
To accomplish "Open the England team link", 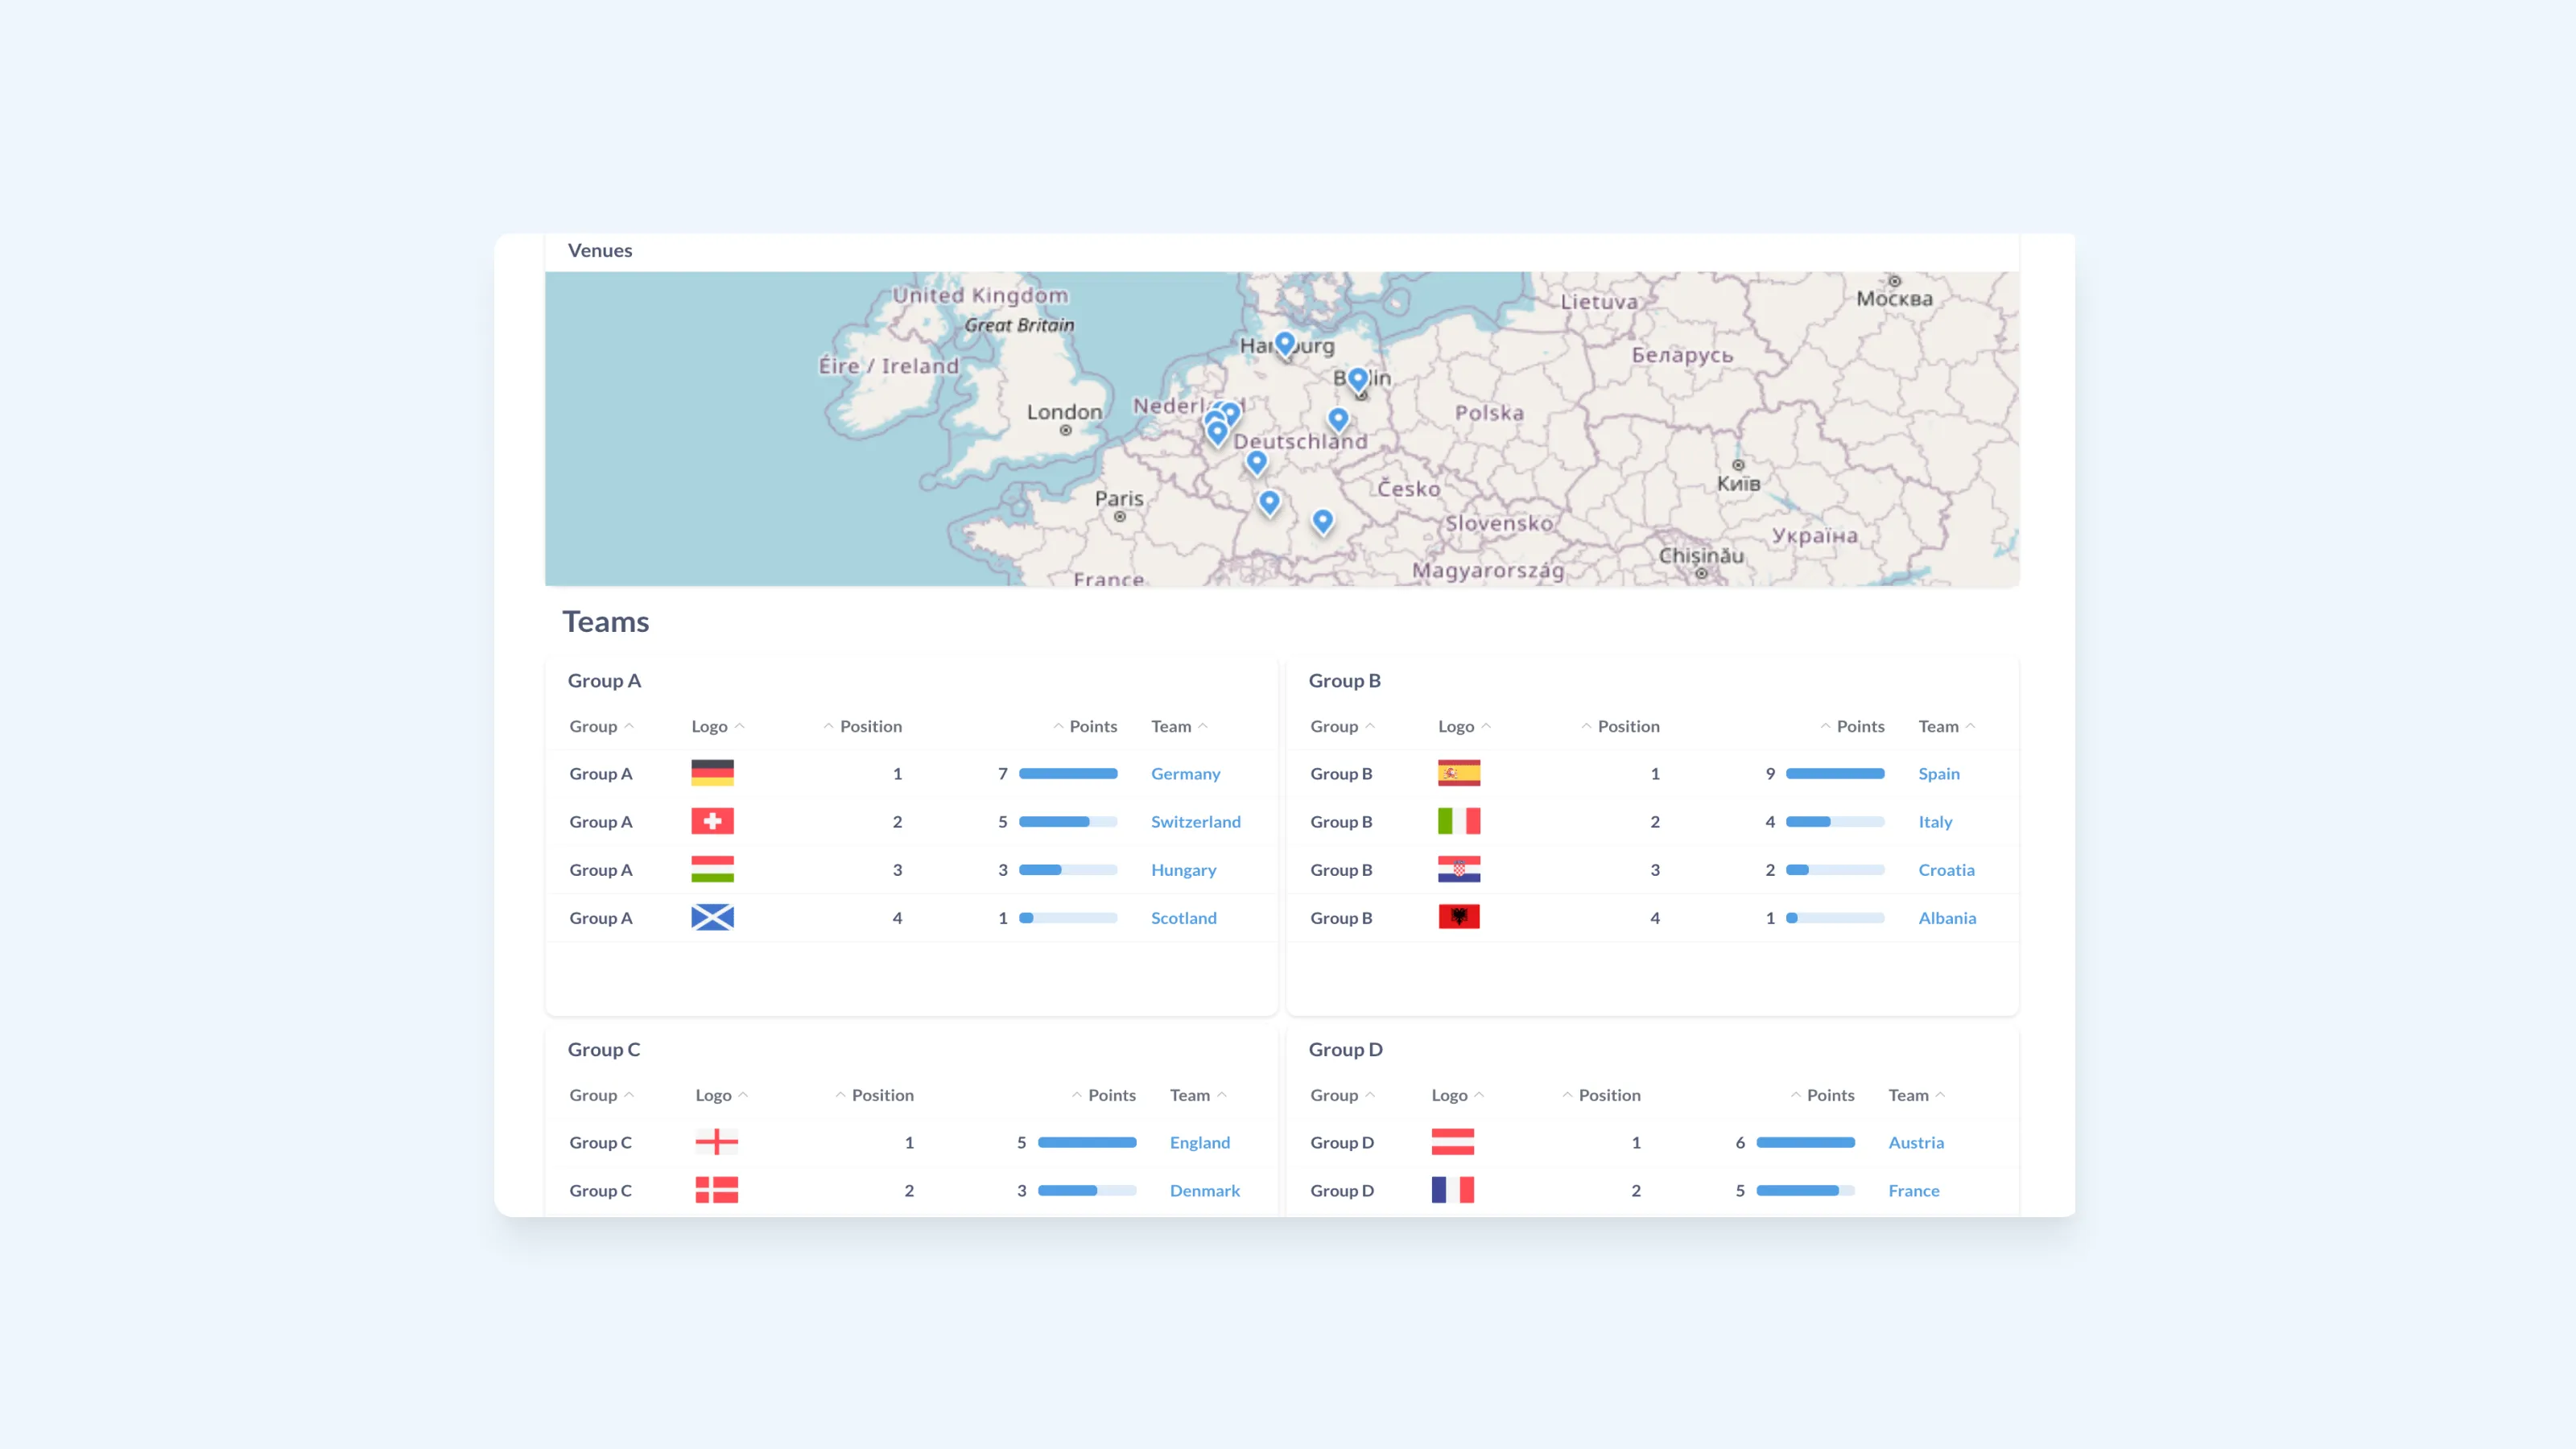I will tap(1199, 1142).
